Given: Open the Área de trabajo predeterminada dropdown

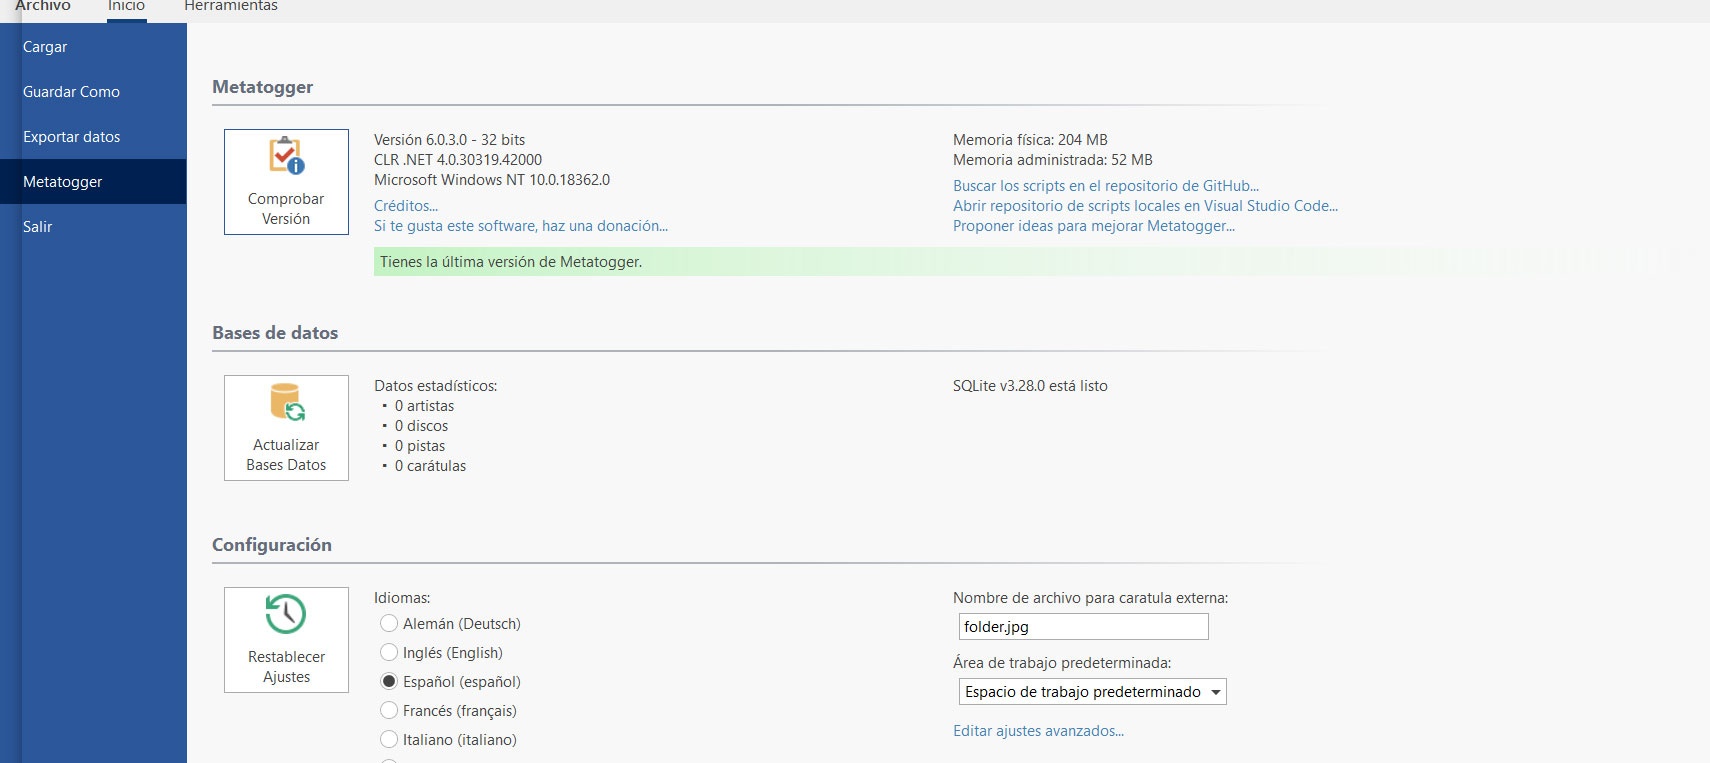Looking at the screenshot, I should click(1092, 692).
